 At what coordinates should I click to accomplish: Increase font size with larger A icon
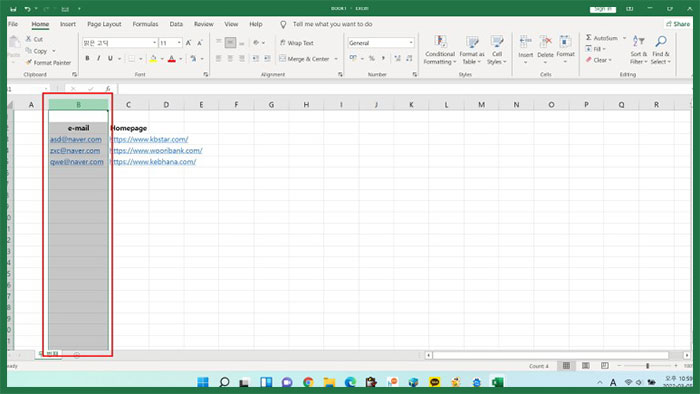[x=188, y=43]
